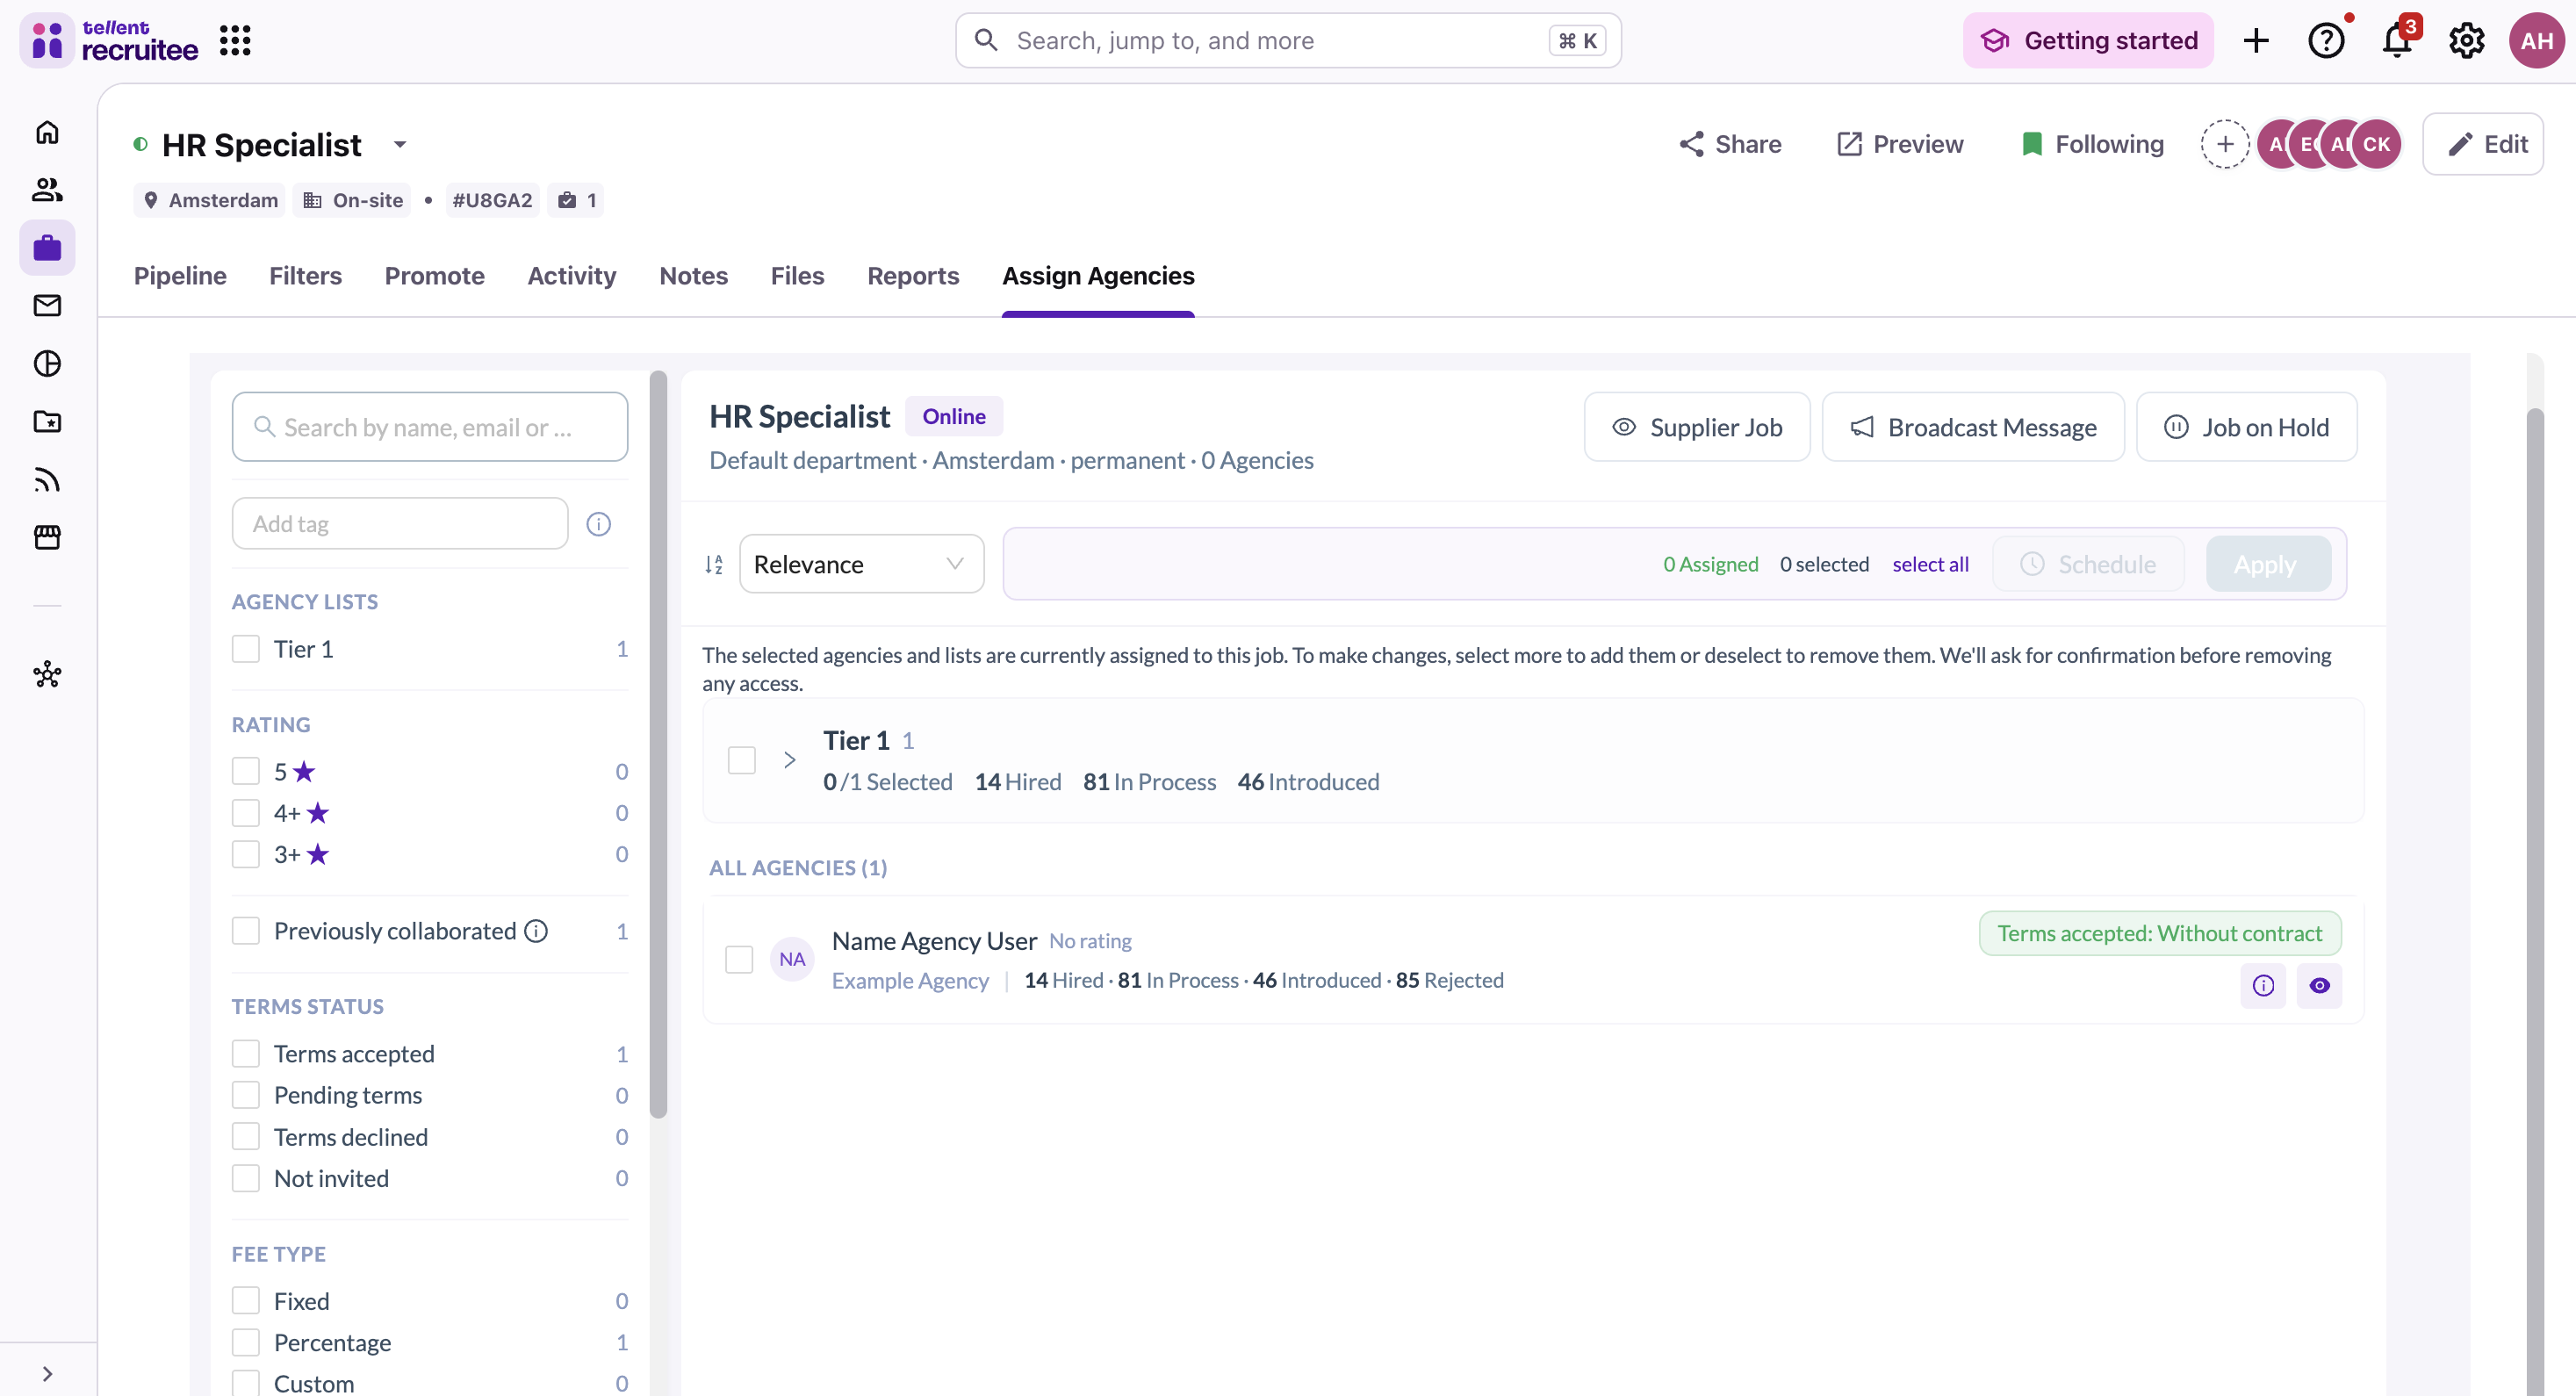Switch to the Notes tab
Viewport: 2576px width, 1396px height.
pos(693,276)
